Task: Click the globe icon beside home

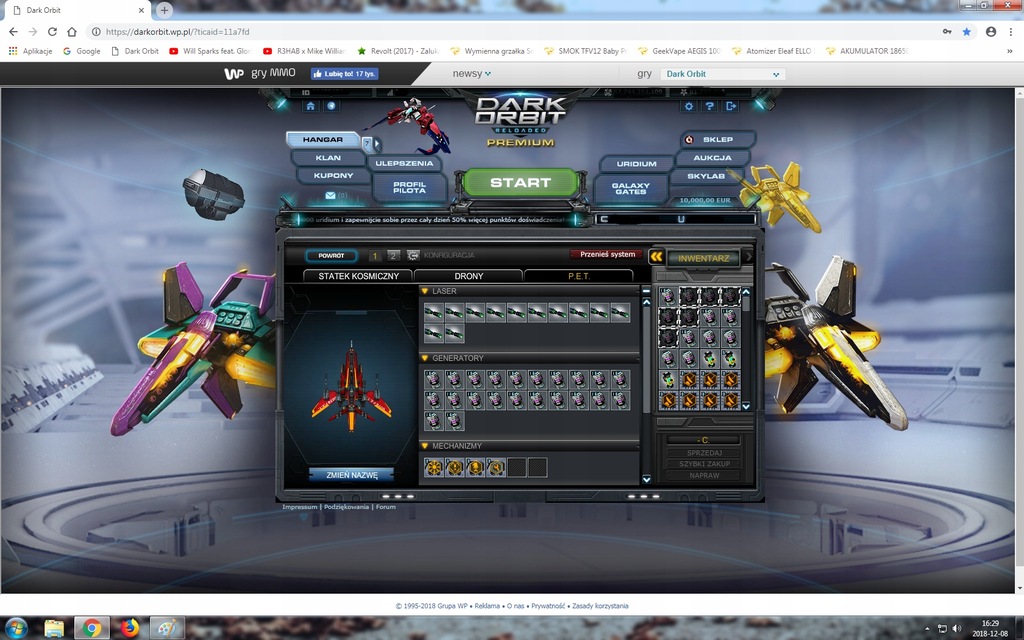Action: tap(331, 106)
